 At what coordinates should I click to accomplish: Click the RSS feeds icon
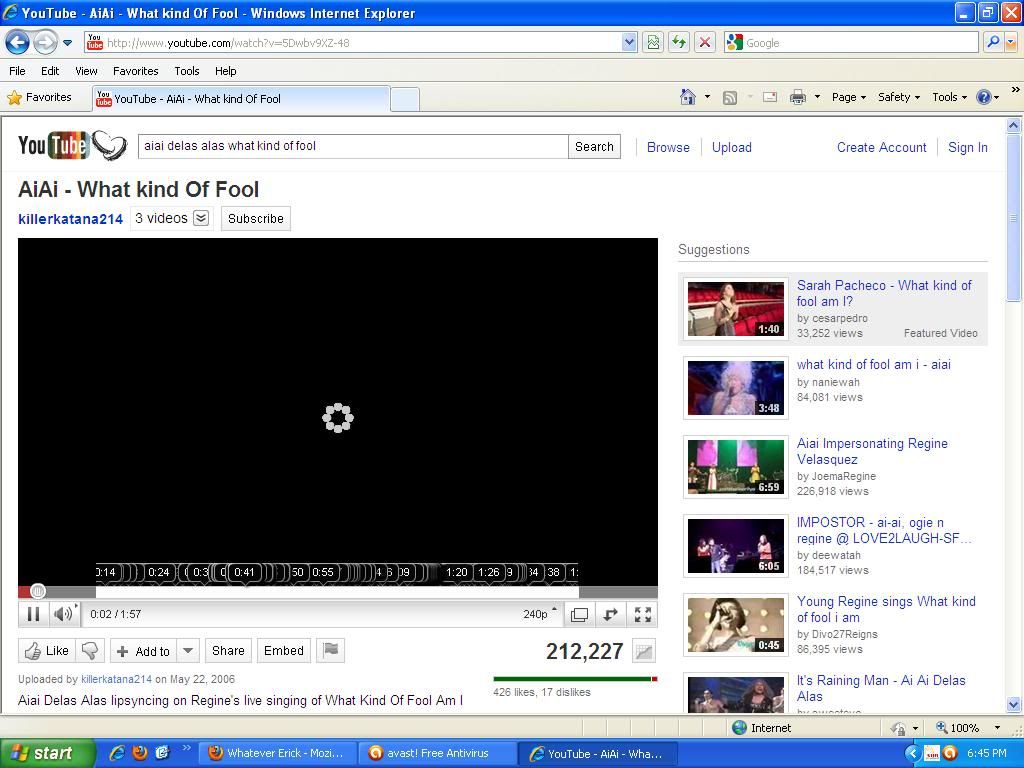tap(729, 98)
